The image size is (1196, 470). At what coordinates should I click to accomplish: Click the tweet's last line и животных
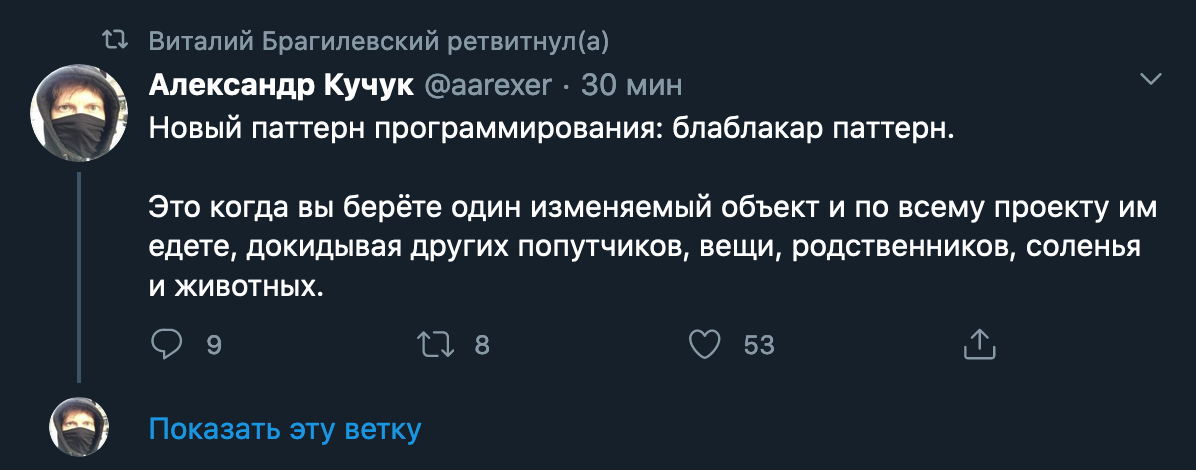pos(238,288)
